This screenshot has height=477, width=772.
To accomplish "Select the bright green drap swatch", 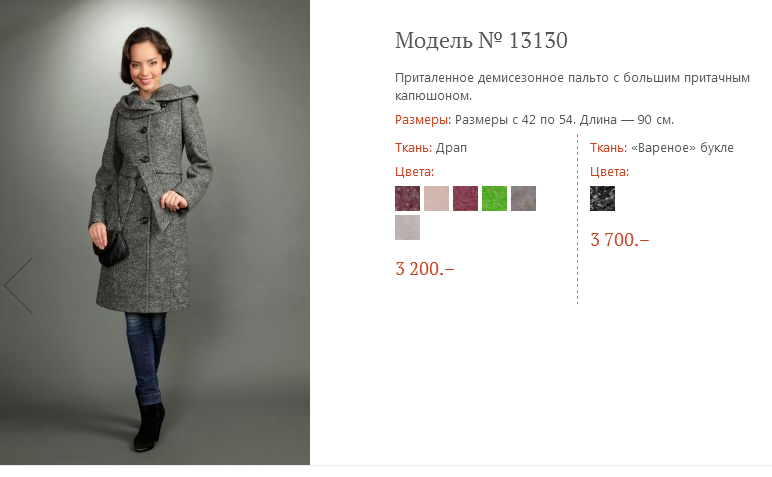I will [494, 198].
